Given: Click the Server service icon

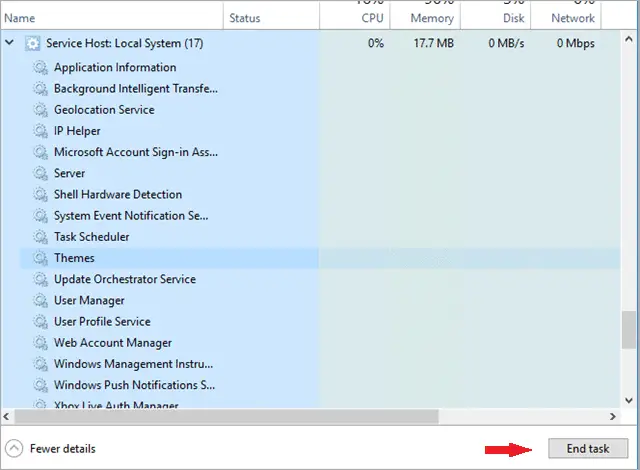Looking at the screenshot, I should 40,173.
